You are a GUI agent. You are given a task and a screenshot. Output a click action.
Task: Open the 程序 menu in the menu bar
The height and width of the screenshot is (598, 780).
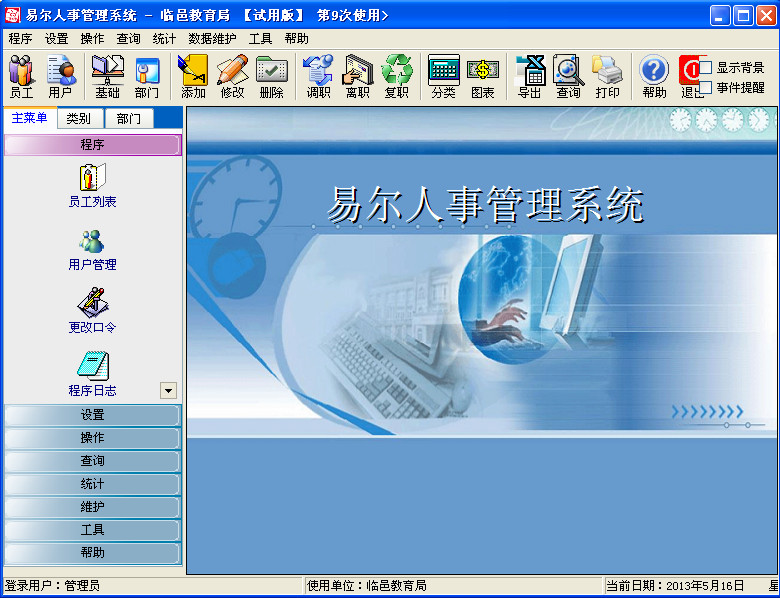20,39
